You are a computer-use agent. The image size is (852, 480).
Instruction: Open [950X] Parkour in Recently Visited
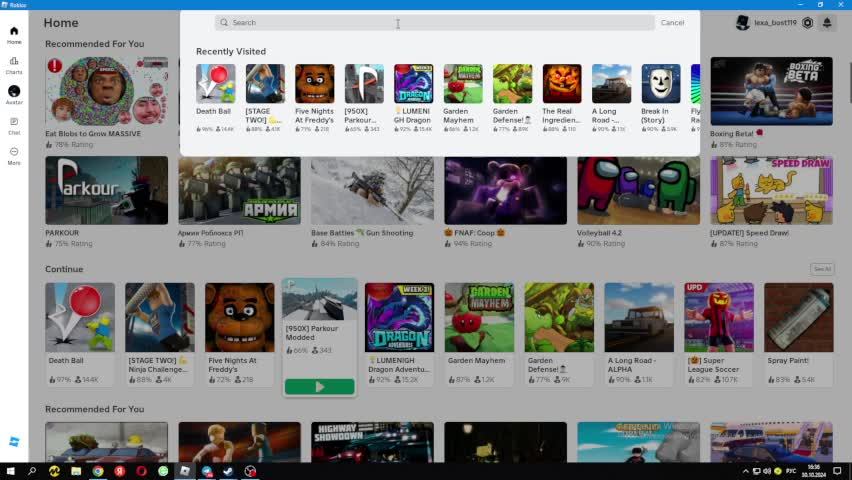pyautogui.click(x=364, y=98)
